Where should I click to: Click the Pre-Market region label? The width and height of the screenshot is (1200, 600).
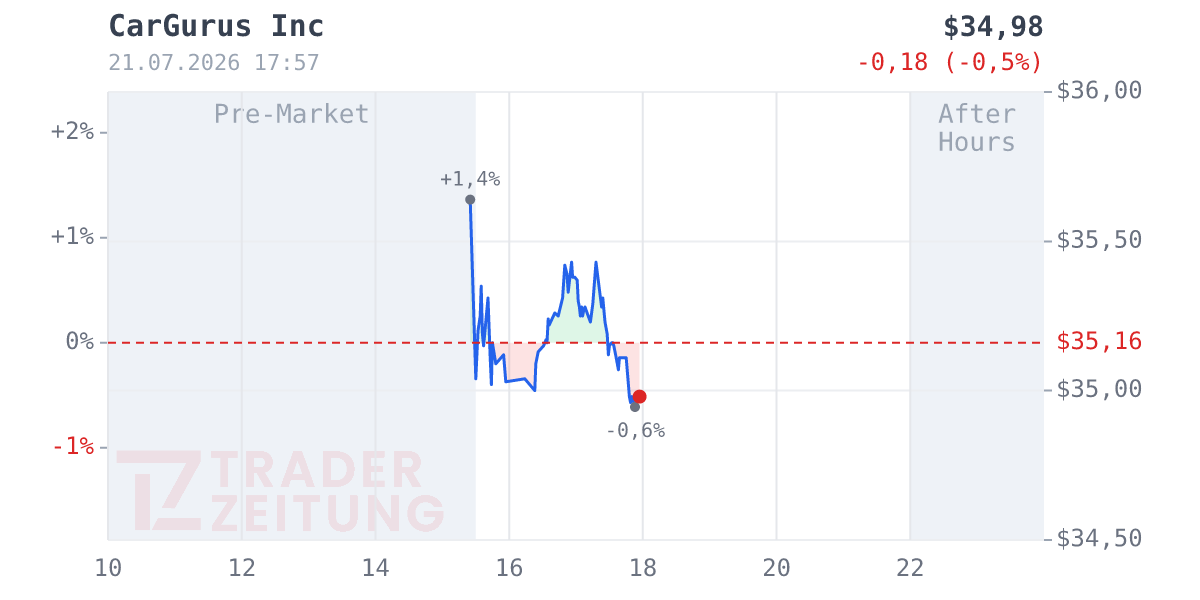(291, 114)
